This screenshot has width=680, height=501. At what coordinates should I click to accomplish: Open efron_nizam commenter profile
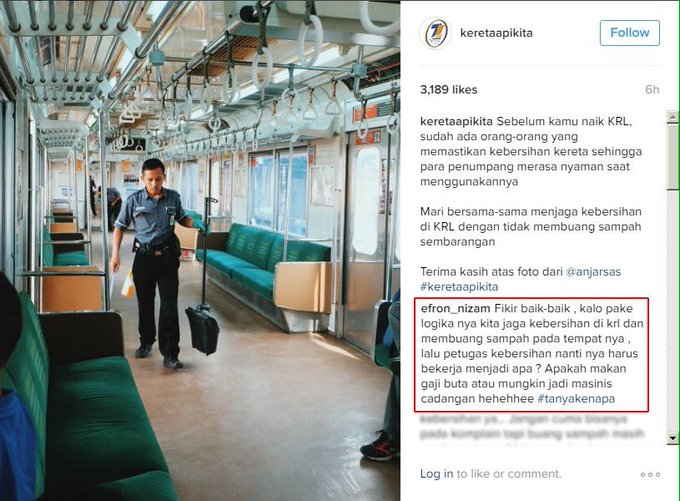pyautogui.click(x=455, y=308)
